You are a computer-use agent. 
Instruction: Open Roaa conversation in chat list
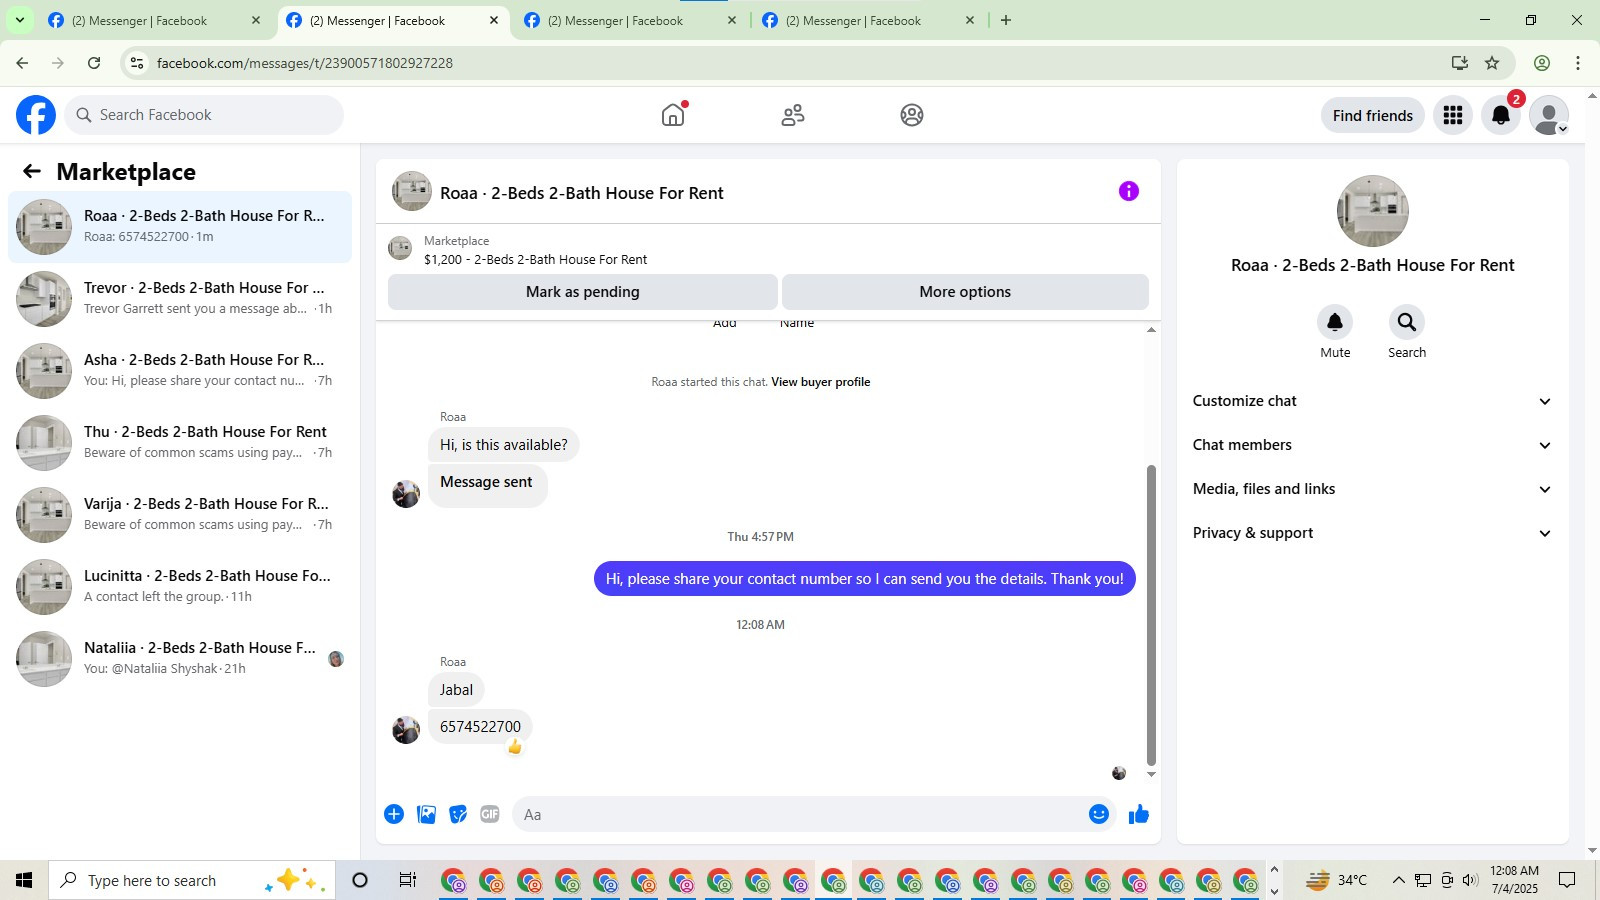(180, 227)
